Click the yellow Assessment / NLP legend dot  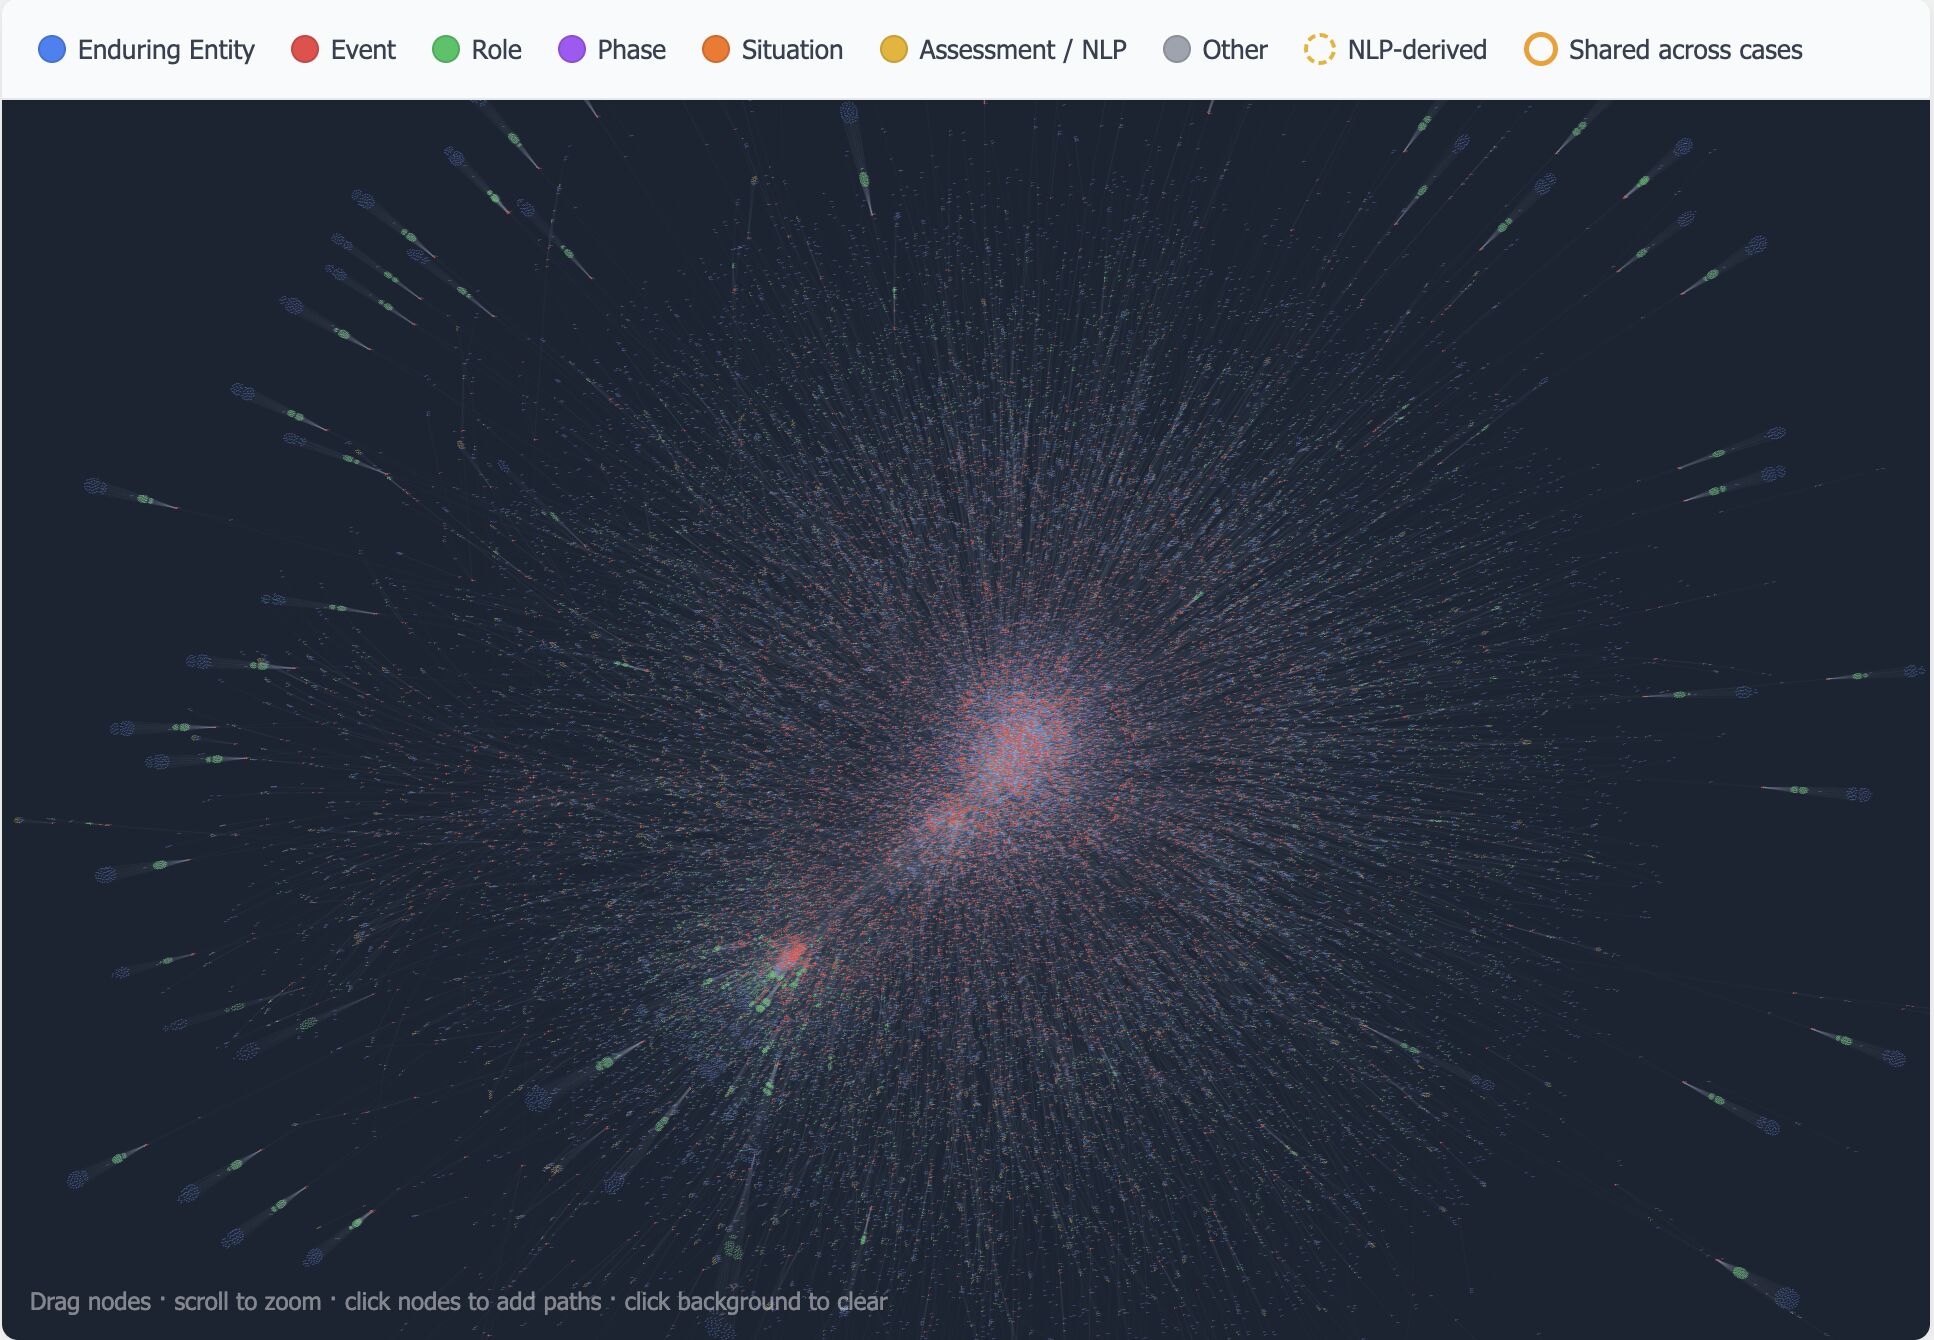coord(894,49)
